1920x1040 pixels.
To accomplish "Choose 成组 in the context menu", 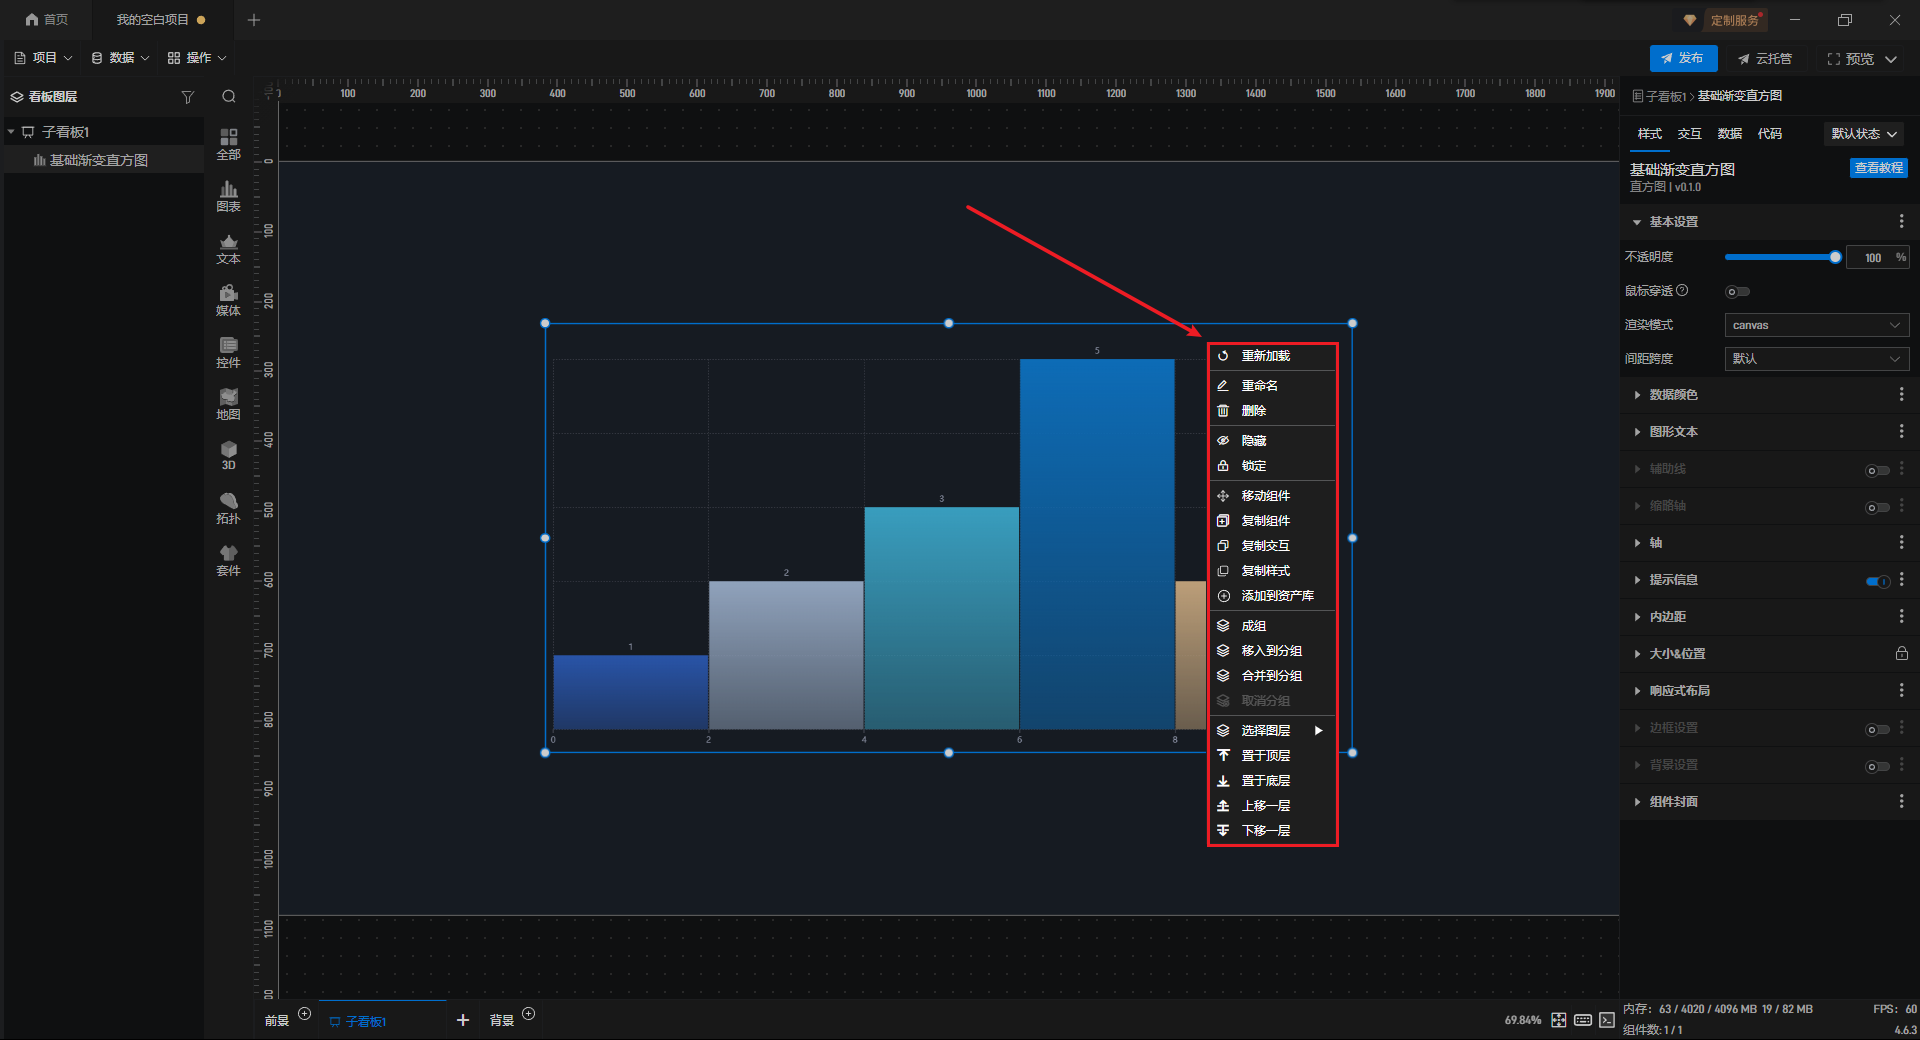I will pos(1272,626).
